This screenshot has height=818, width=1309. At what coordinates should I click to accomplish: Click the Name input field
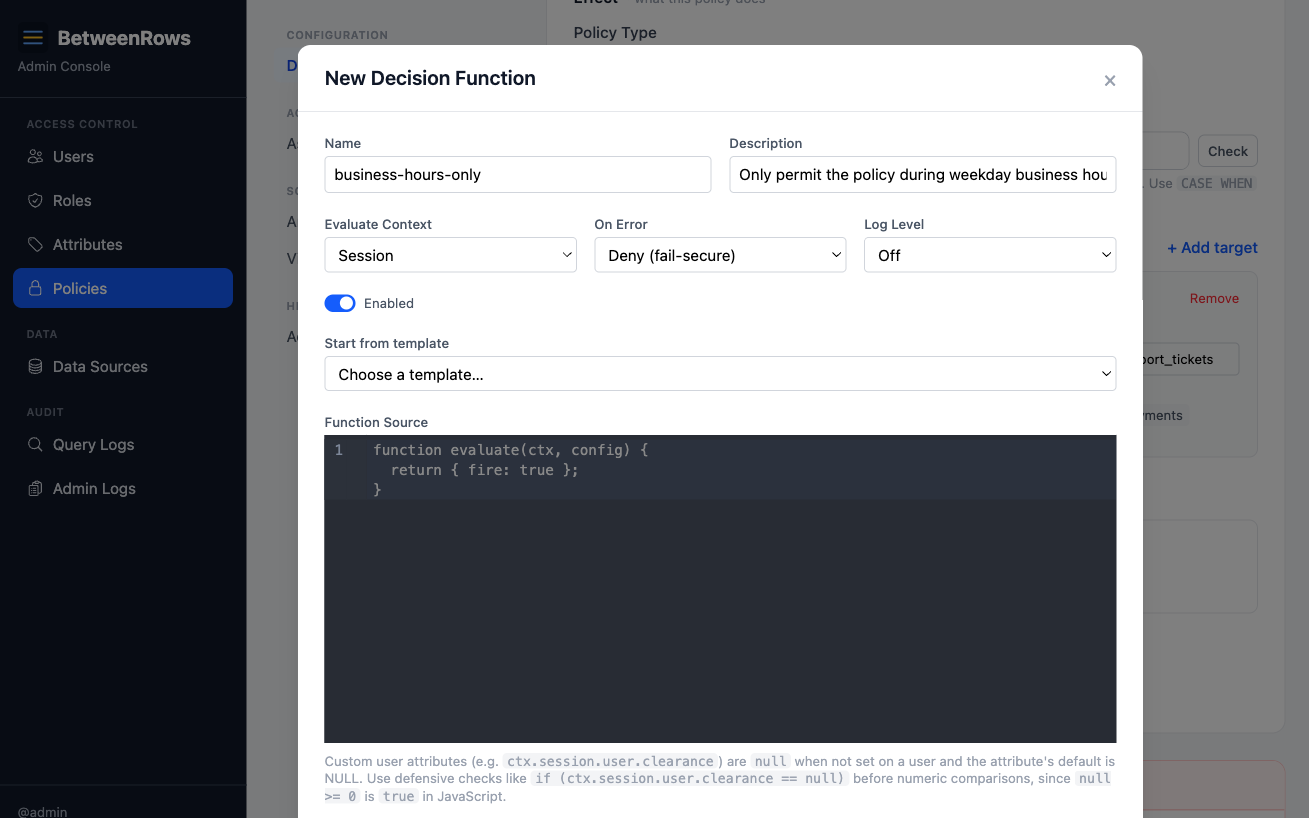(518, 174)
